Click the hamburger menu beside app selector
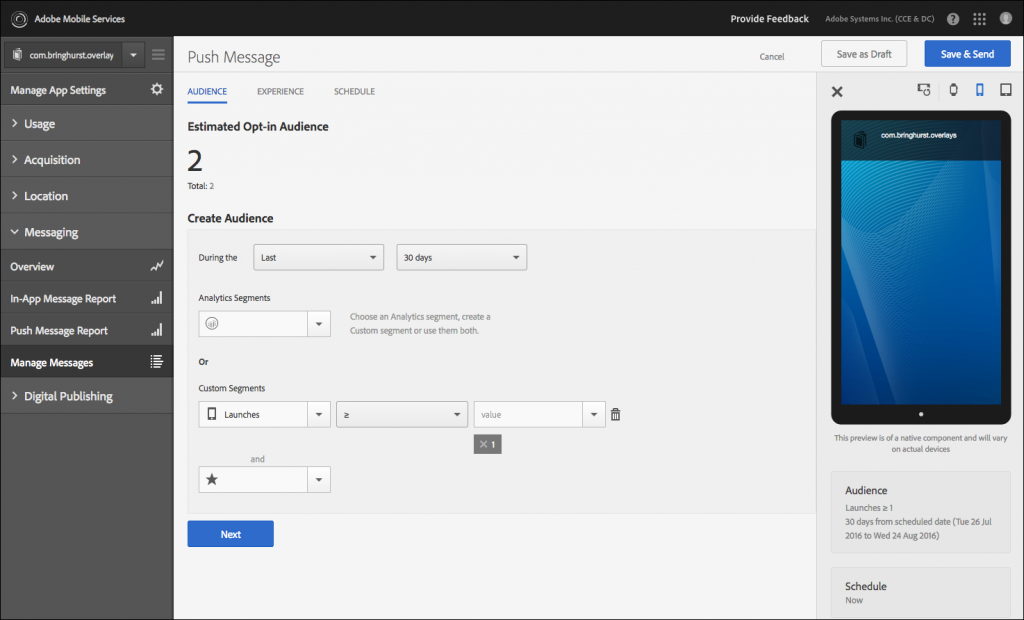 pos(158,54)
